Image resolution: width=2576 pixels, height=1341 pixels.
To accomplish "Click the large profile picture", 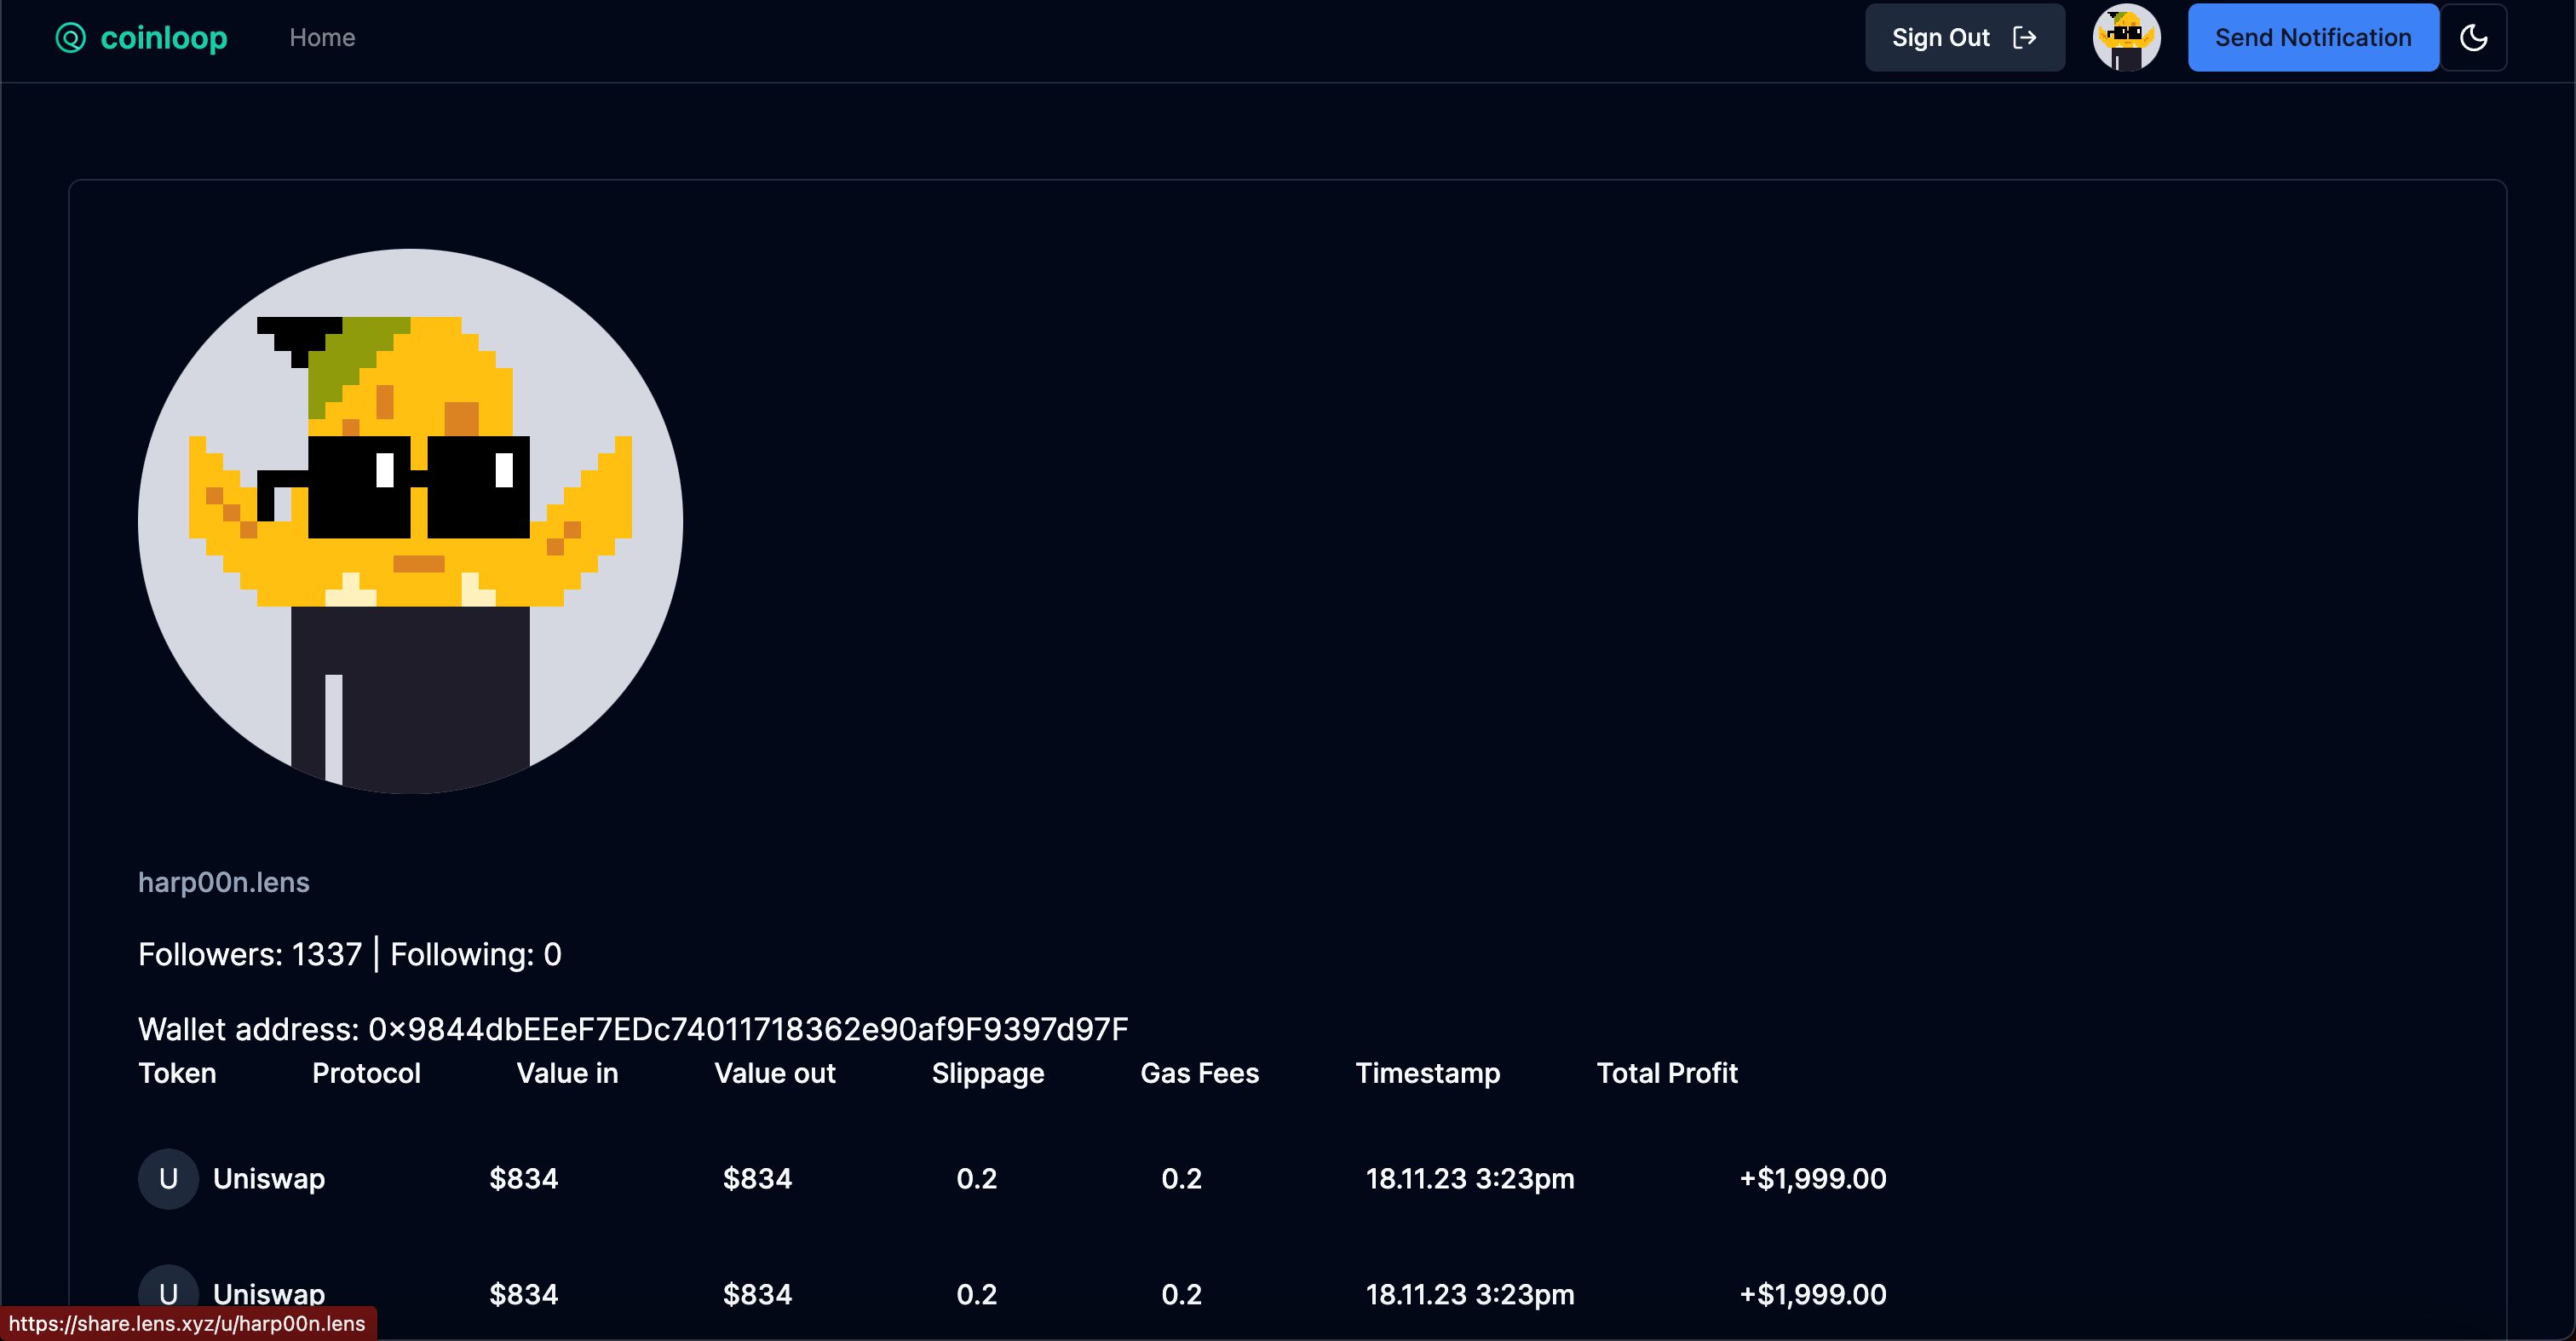I will click(x=410, y=521).
